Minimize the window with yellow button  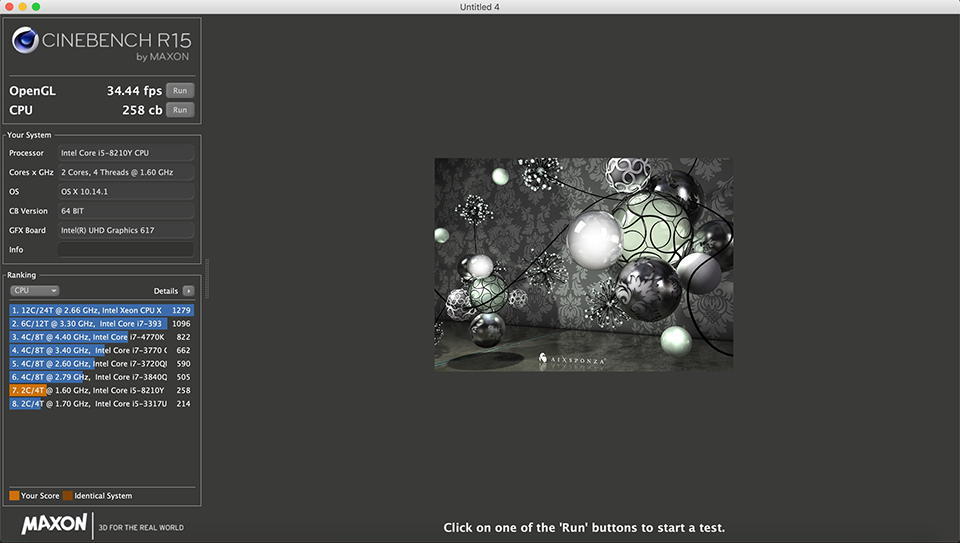click(x=23, y=7)
